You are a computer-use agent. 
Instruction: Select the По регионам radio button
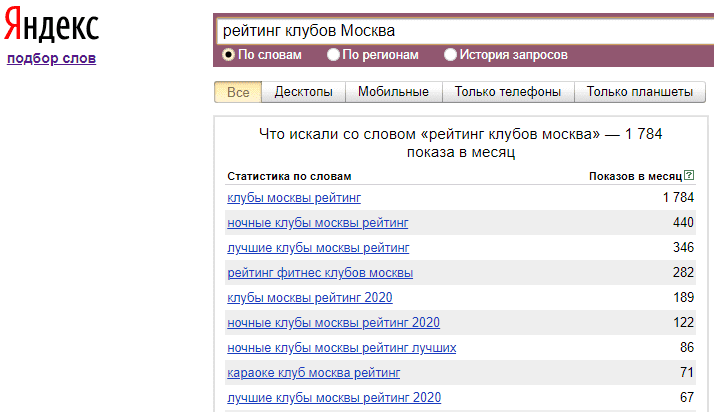click(x=333, y=55)
